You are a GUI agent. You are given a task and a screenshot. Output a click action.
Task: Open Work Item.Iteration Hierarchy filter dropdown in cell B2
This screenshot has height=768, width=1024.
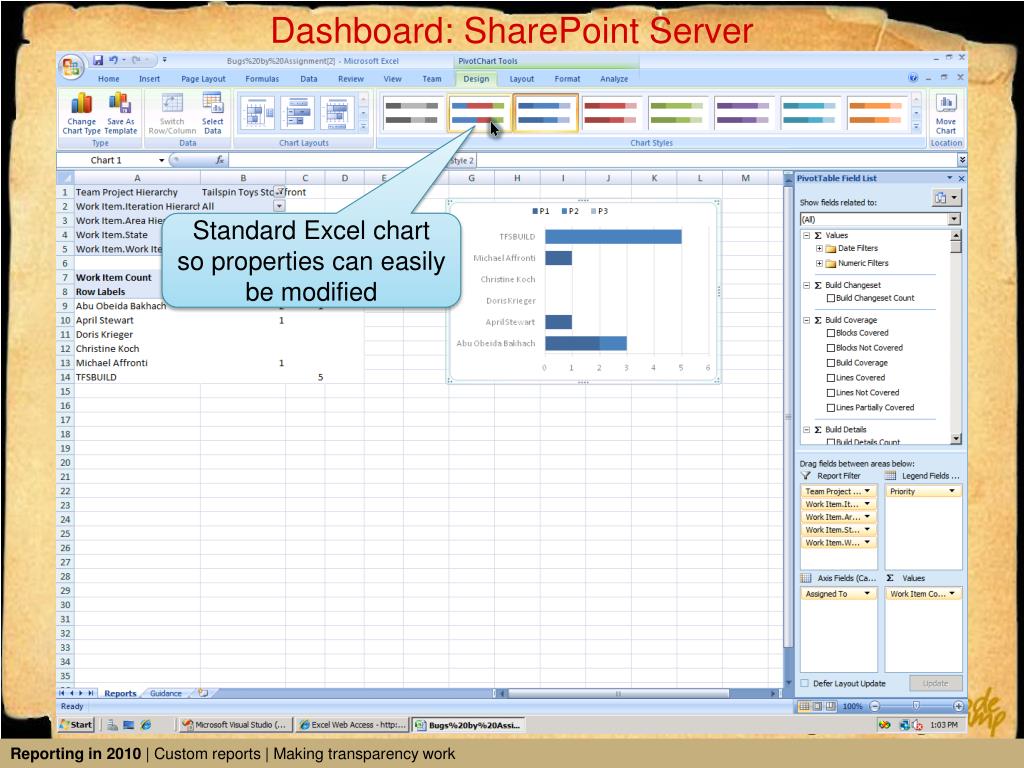tap(279, 206)
